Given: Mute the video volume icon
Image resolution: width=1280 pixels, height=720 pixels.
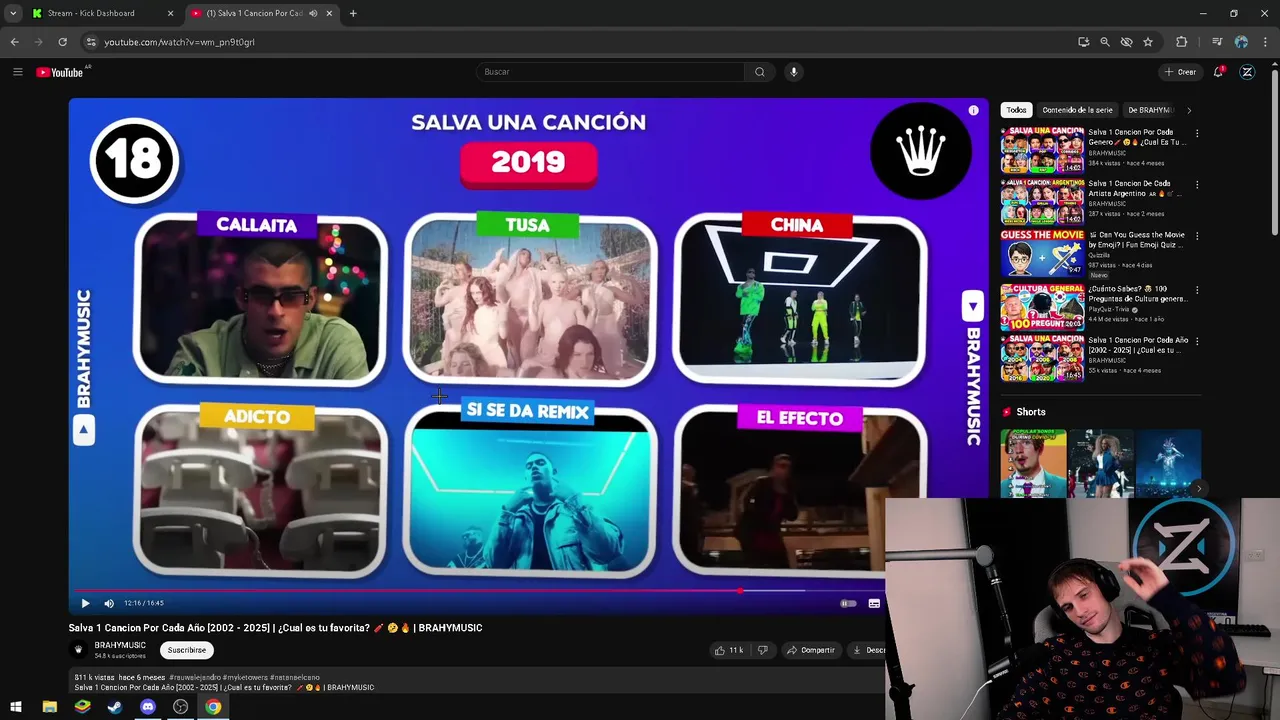Looking at the screenshot, I should tap(109, 603).
